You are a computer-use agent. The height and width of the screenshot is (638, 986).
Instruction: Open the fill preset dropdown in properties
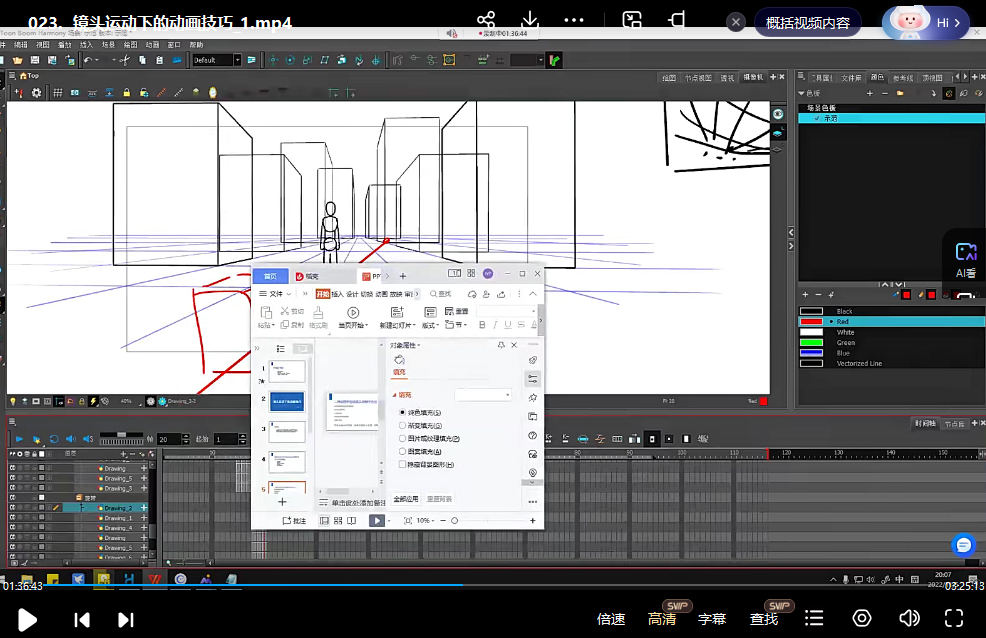point(483,395)
